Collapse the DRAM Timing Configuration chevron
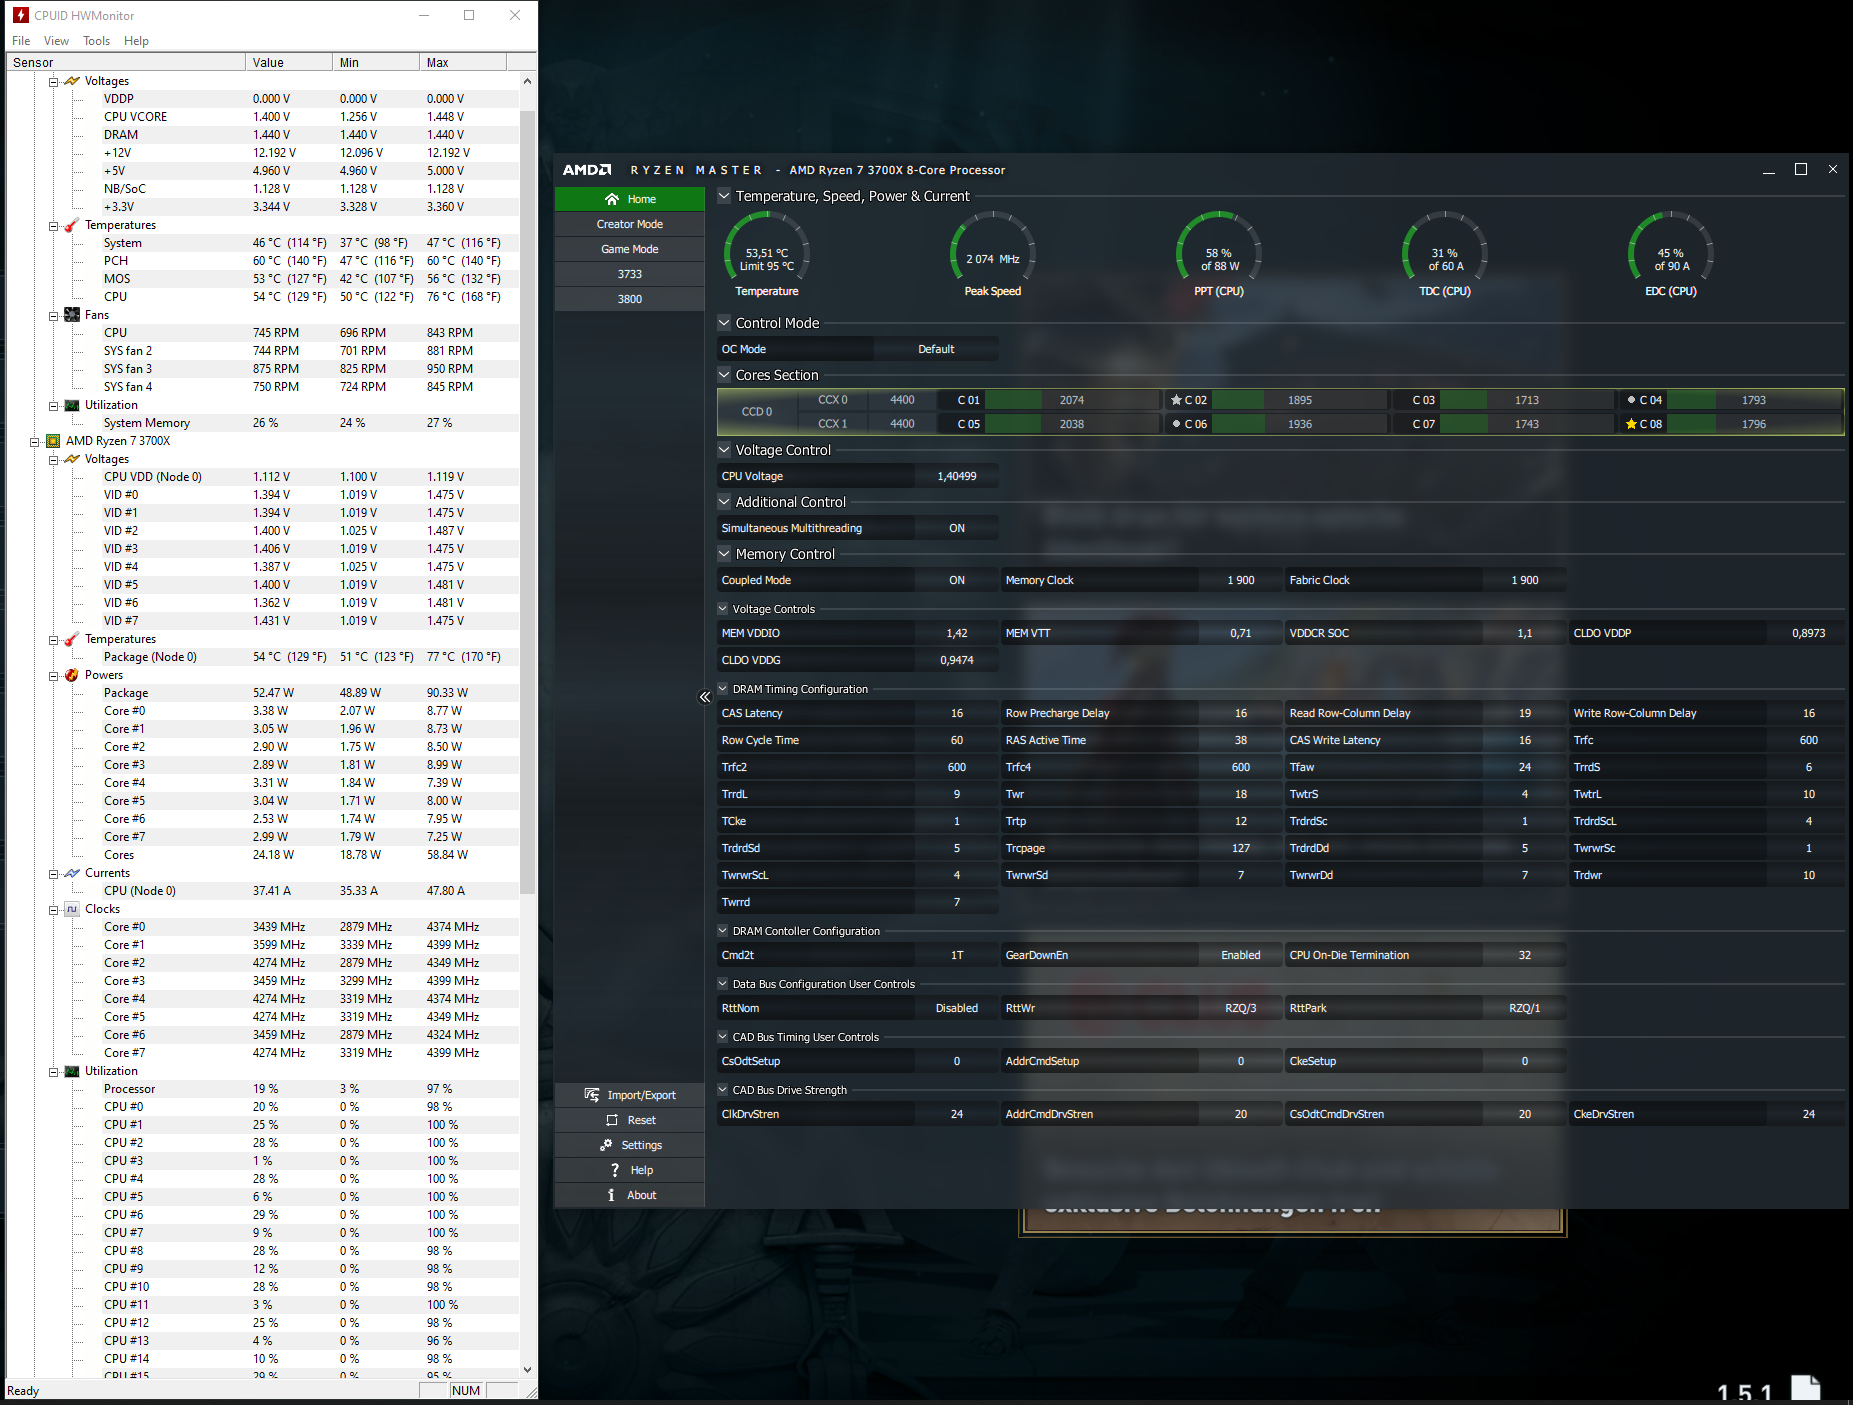The height and width of the screenshot is (1405, 1853). point(723,689)
